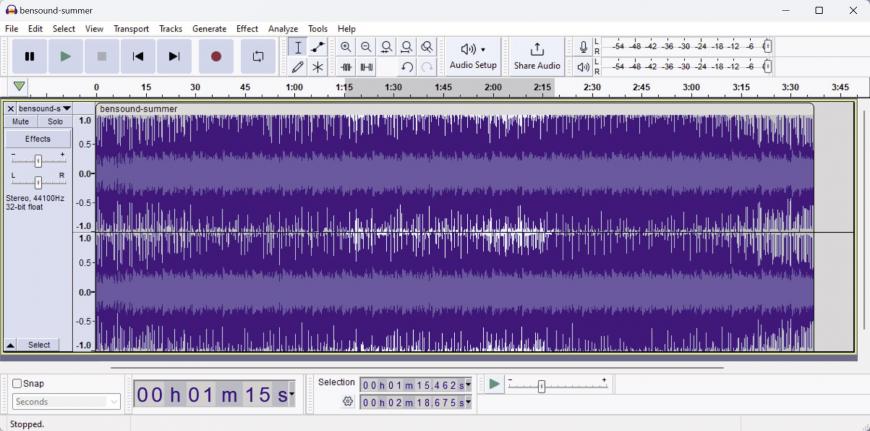This screenshot has width=870, height=431.
Task: Click the green playhead triangle in the timeline
Action: tap(19, 87)
